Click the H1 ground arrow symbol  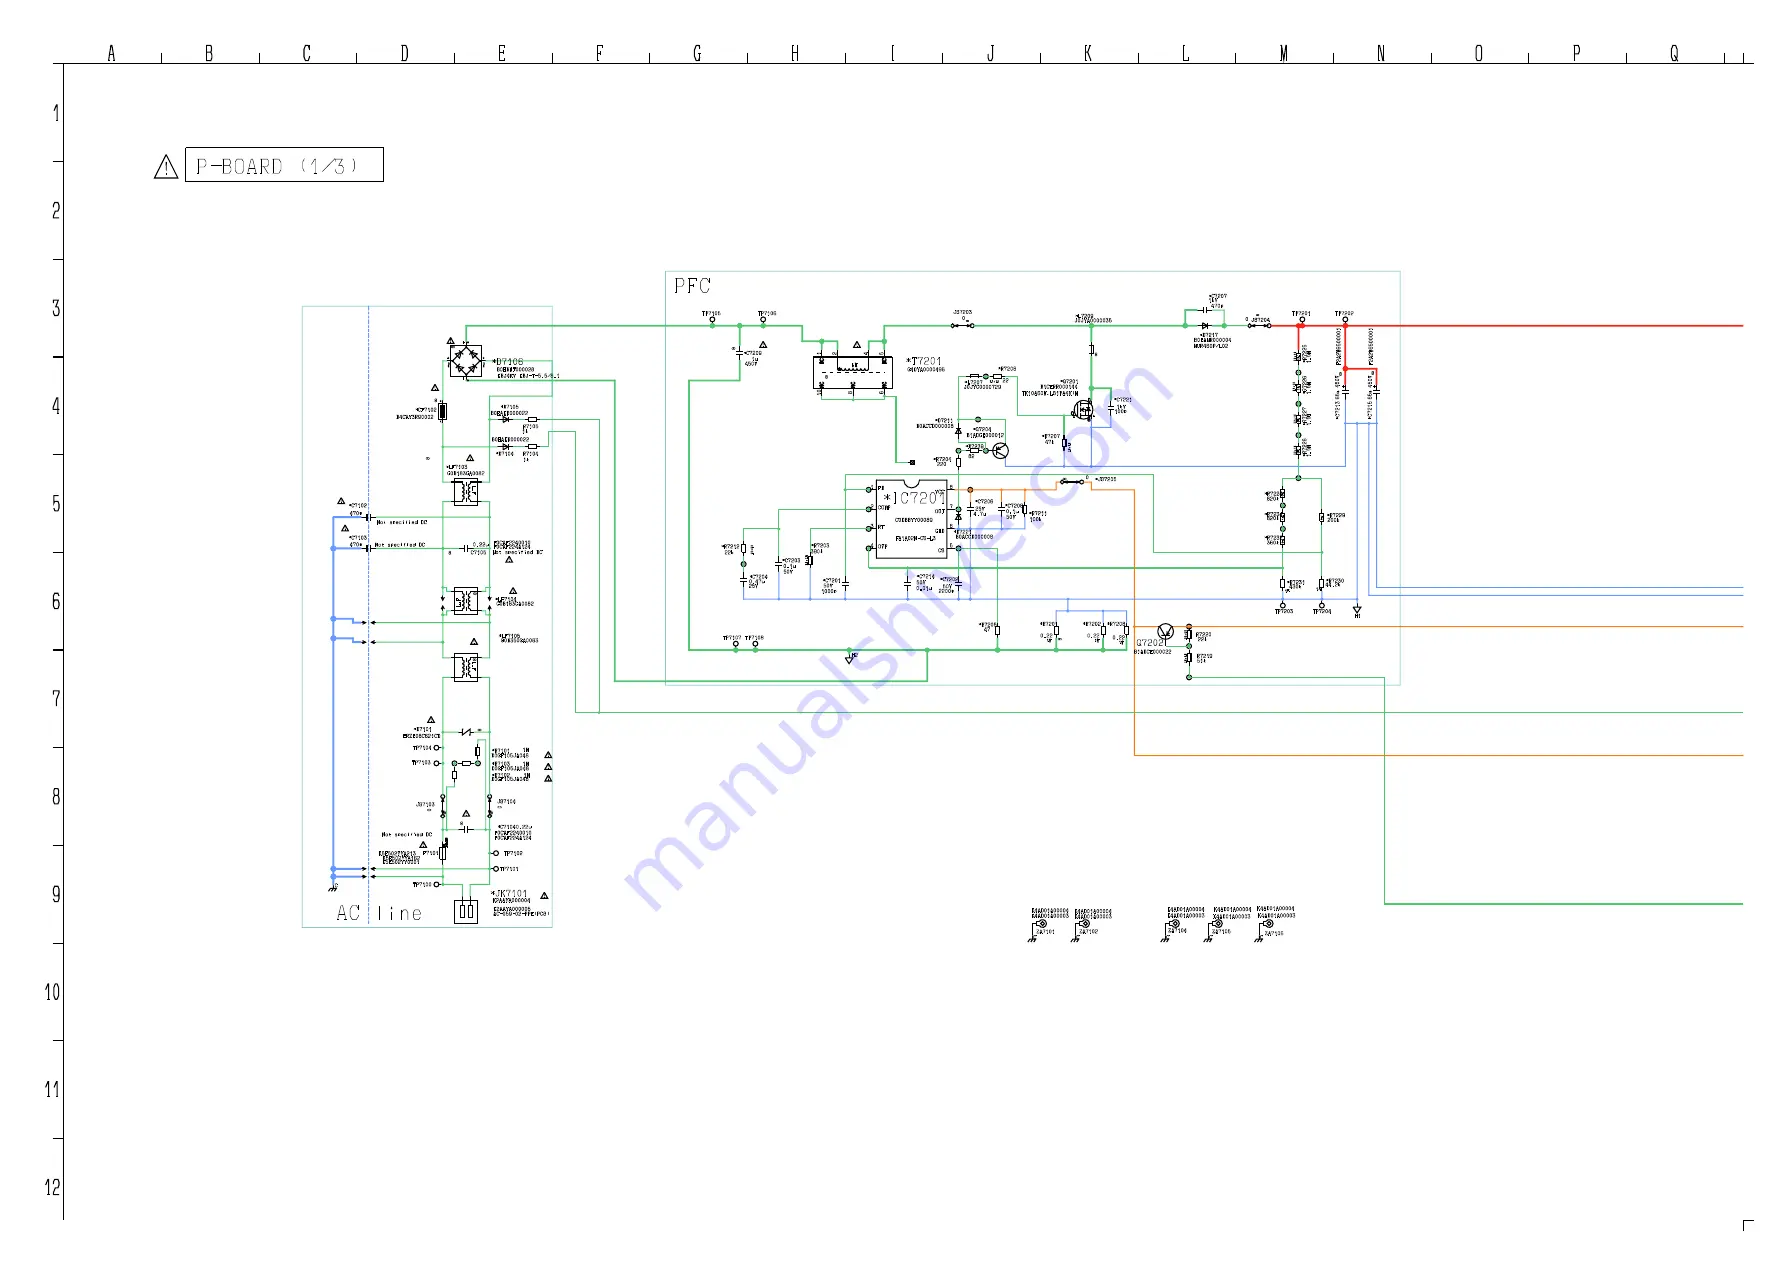pos(1357,610)
